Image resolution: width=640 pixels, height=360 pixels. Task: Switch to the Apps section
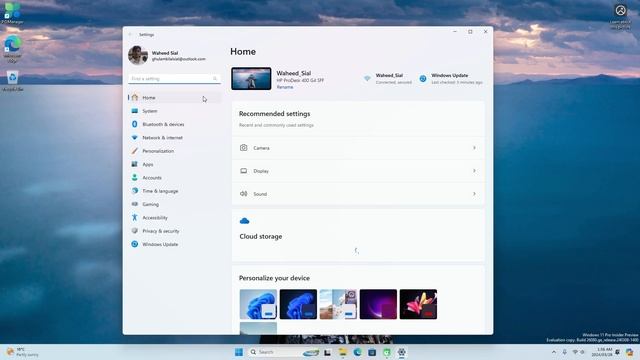pyautogui.click(x=174, y=164)
